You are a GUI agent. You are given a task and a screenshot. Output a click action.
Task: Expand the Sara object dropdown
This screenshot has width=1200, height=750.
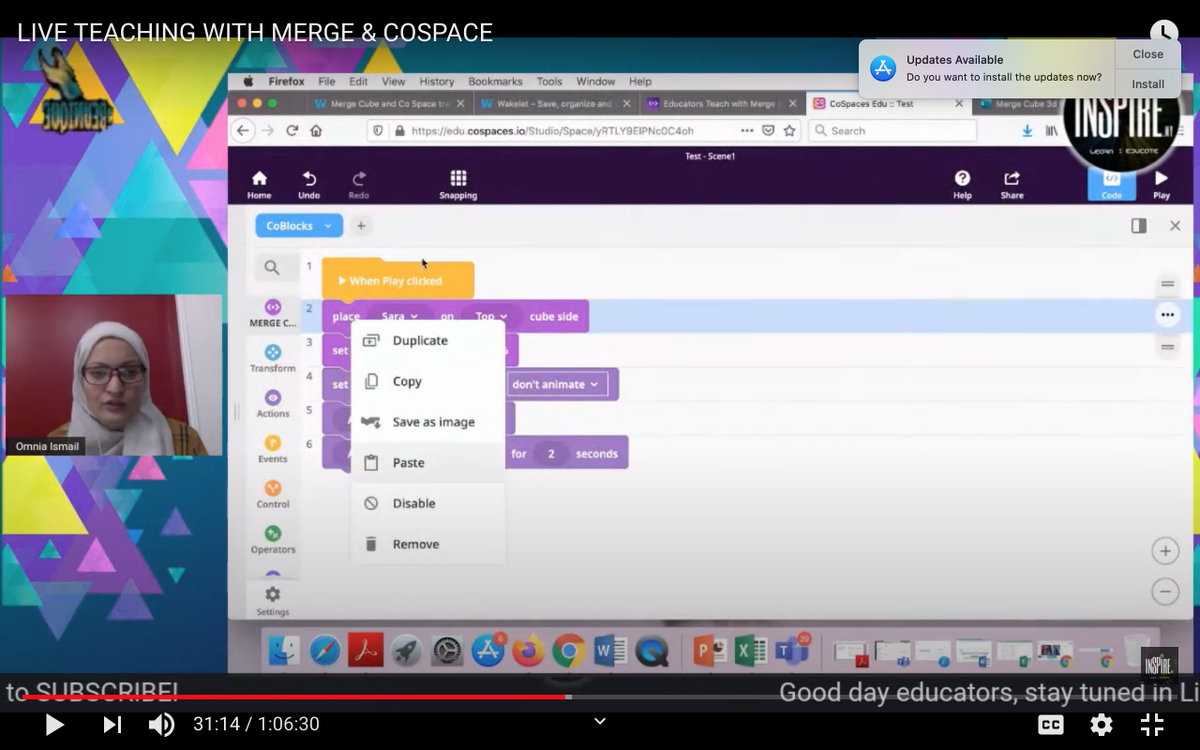coord(399,316)
